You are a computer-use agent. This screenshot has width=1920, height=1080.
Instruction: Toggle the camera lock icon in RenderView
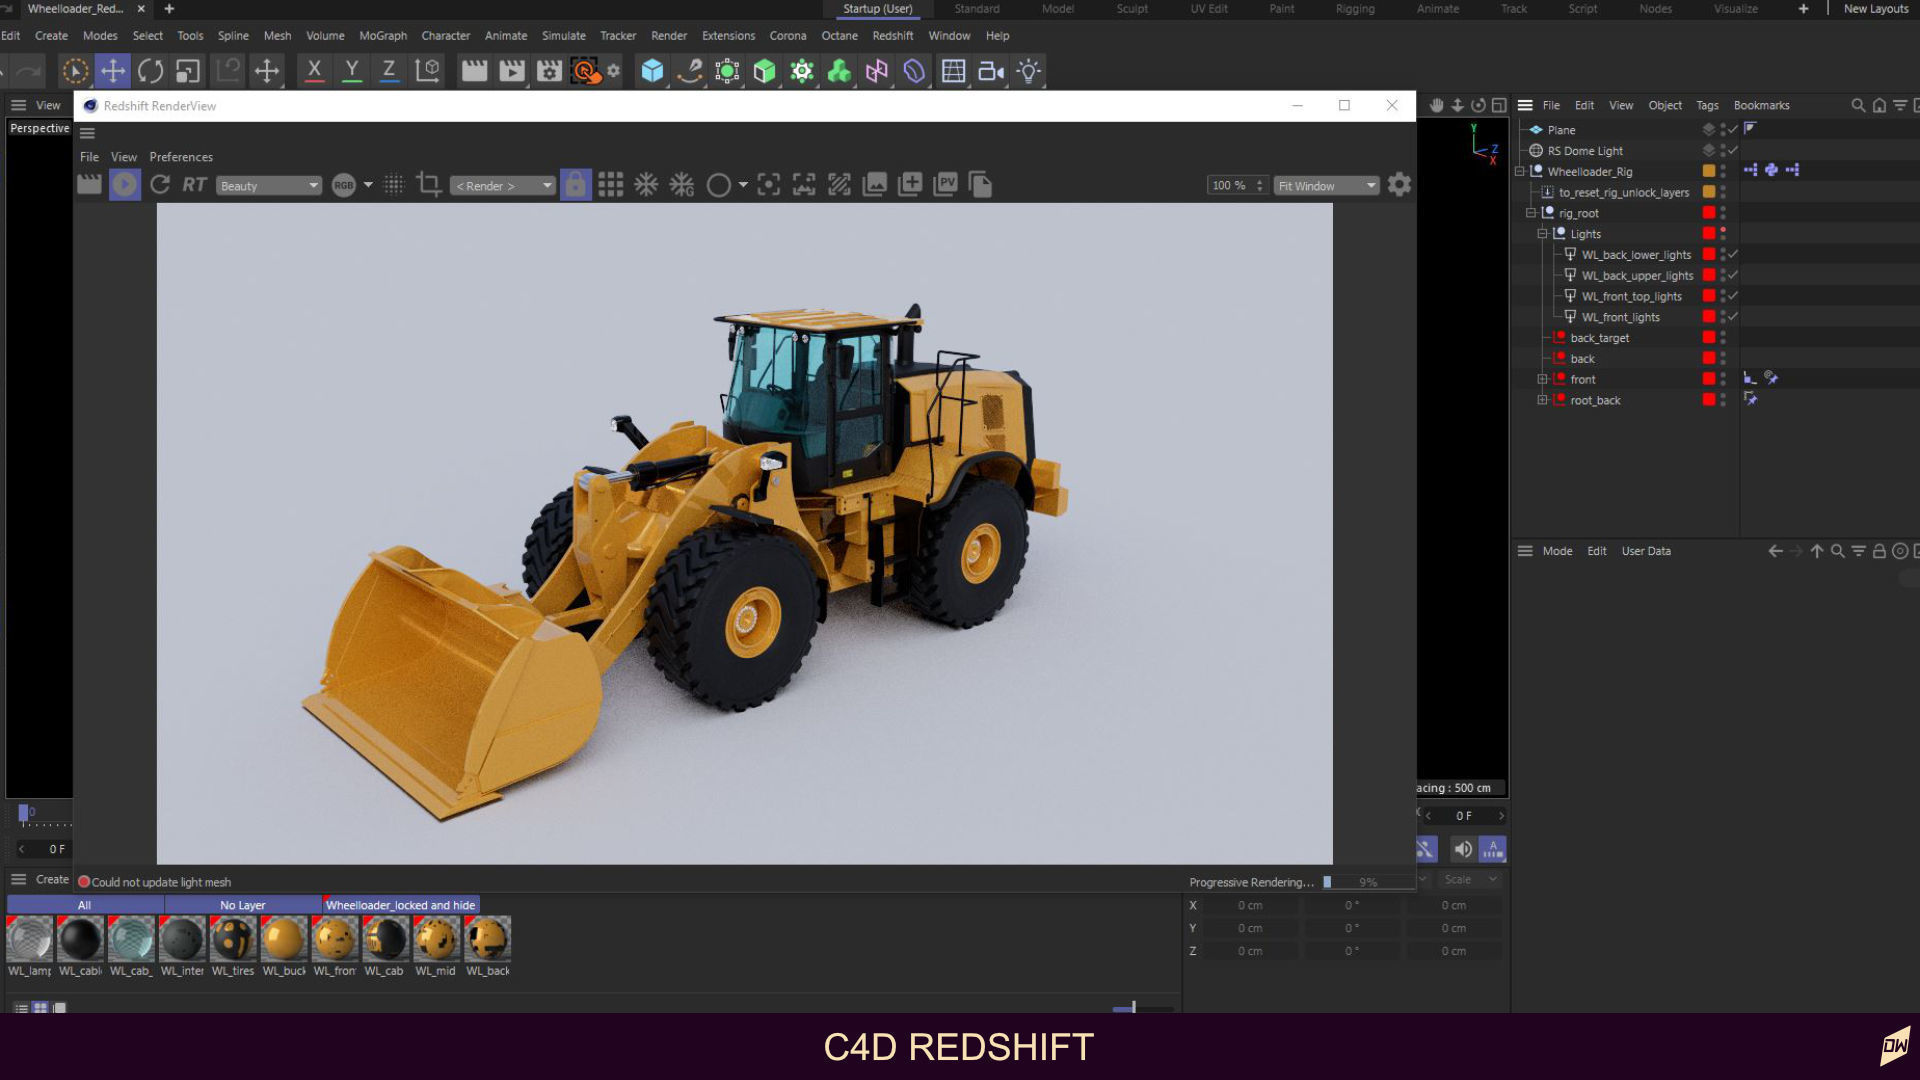click(575, 185)
